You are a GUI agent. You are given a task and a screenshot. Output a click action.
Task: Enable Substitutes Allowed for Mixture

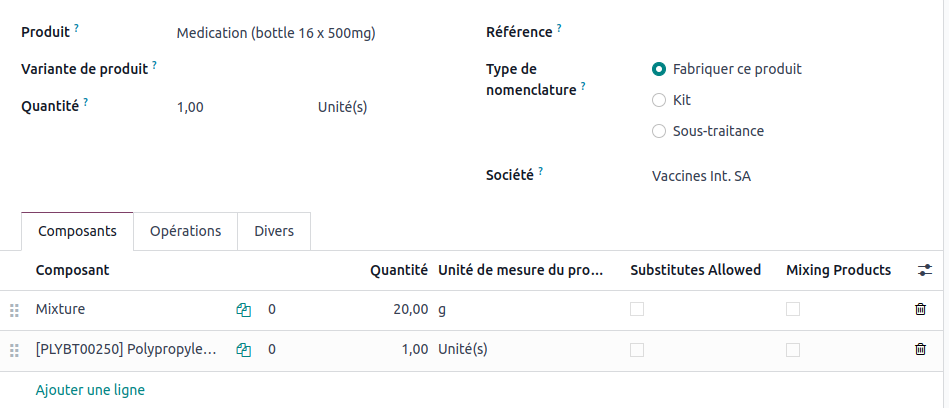point(637,310)
